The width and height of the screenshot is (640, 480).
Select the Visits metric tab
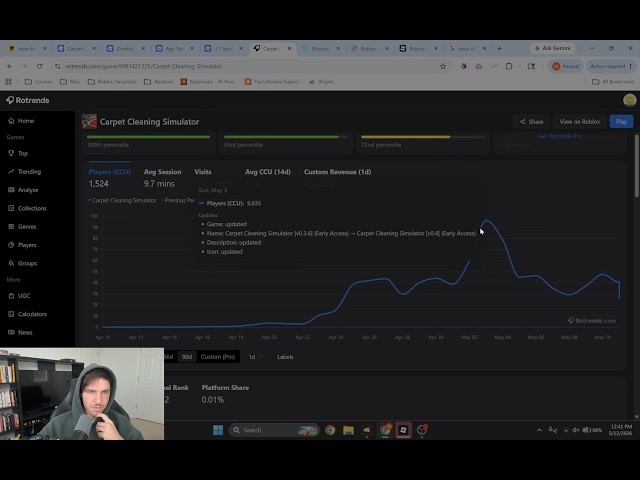pos(203,172)
